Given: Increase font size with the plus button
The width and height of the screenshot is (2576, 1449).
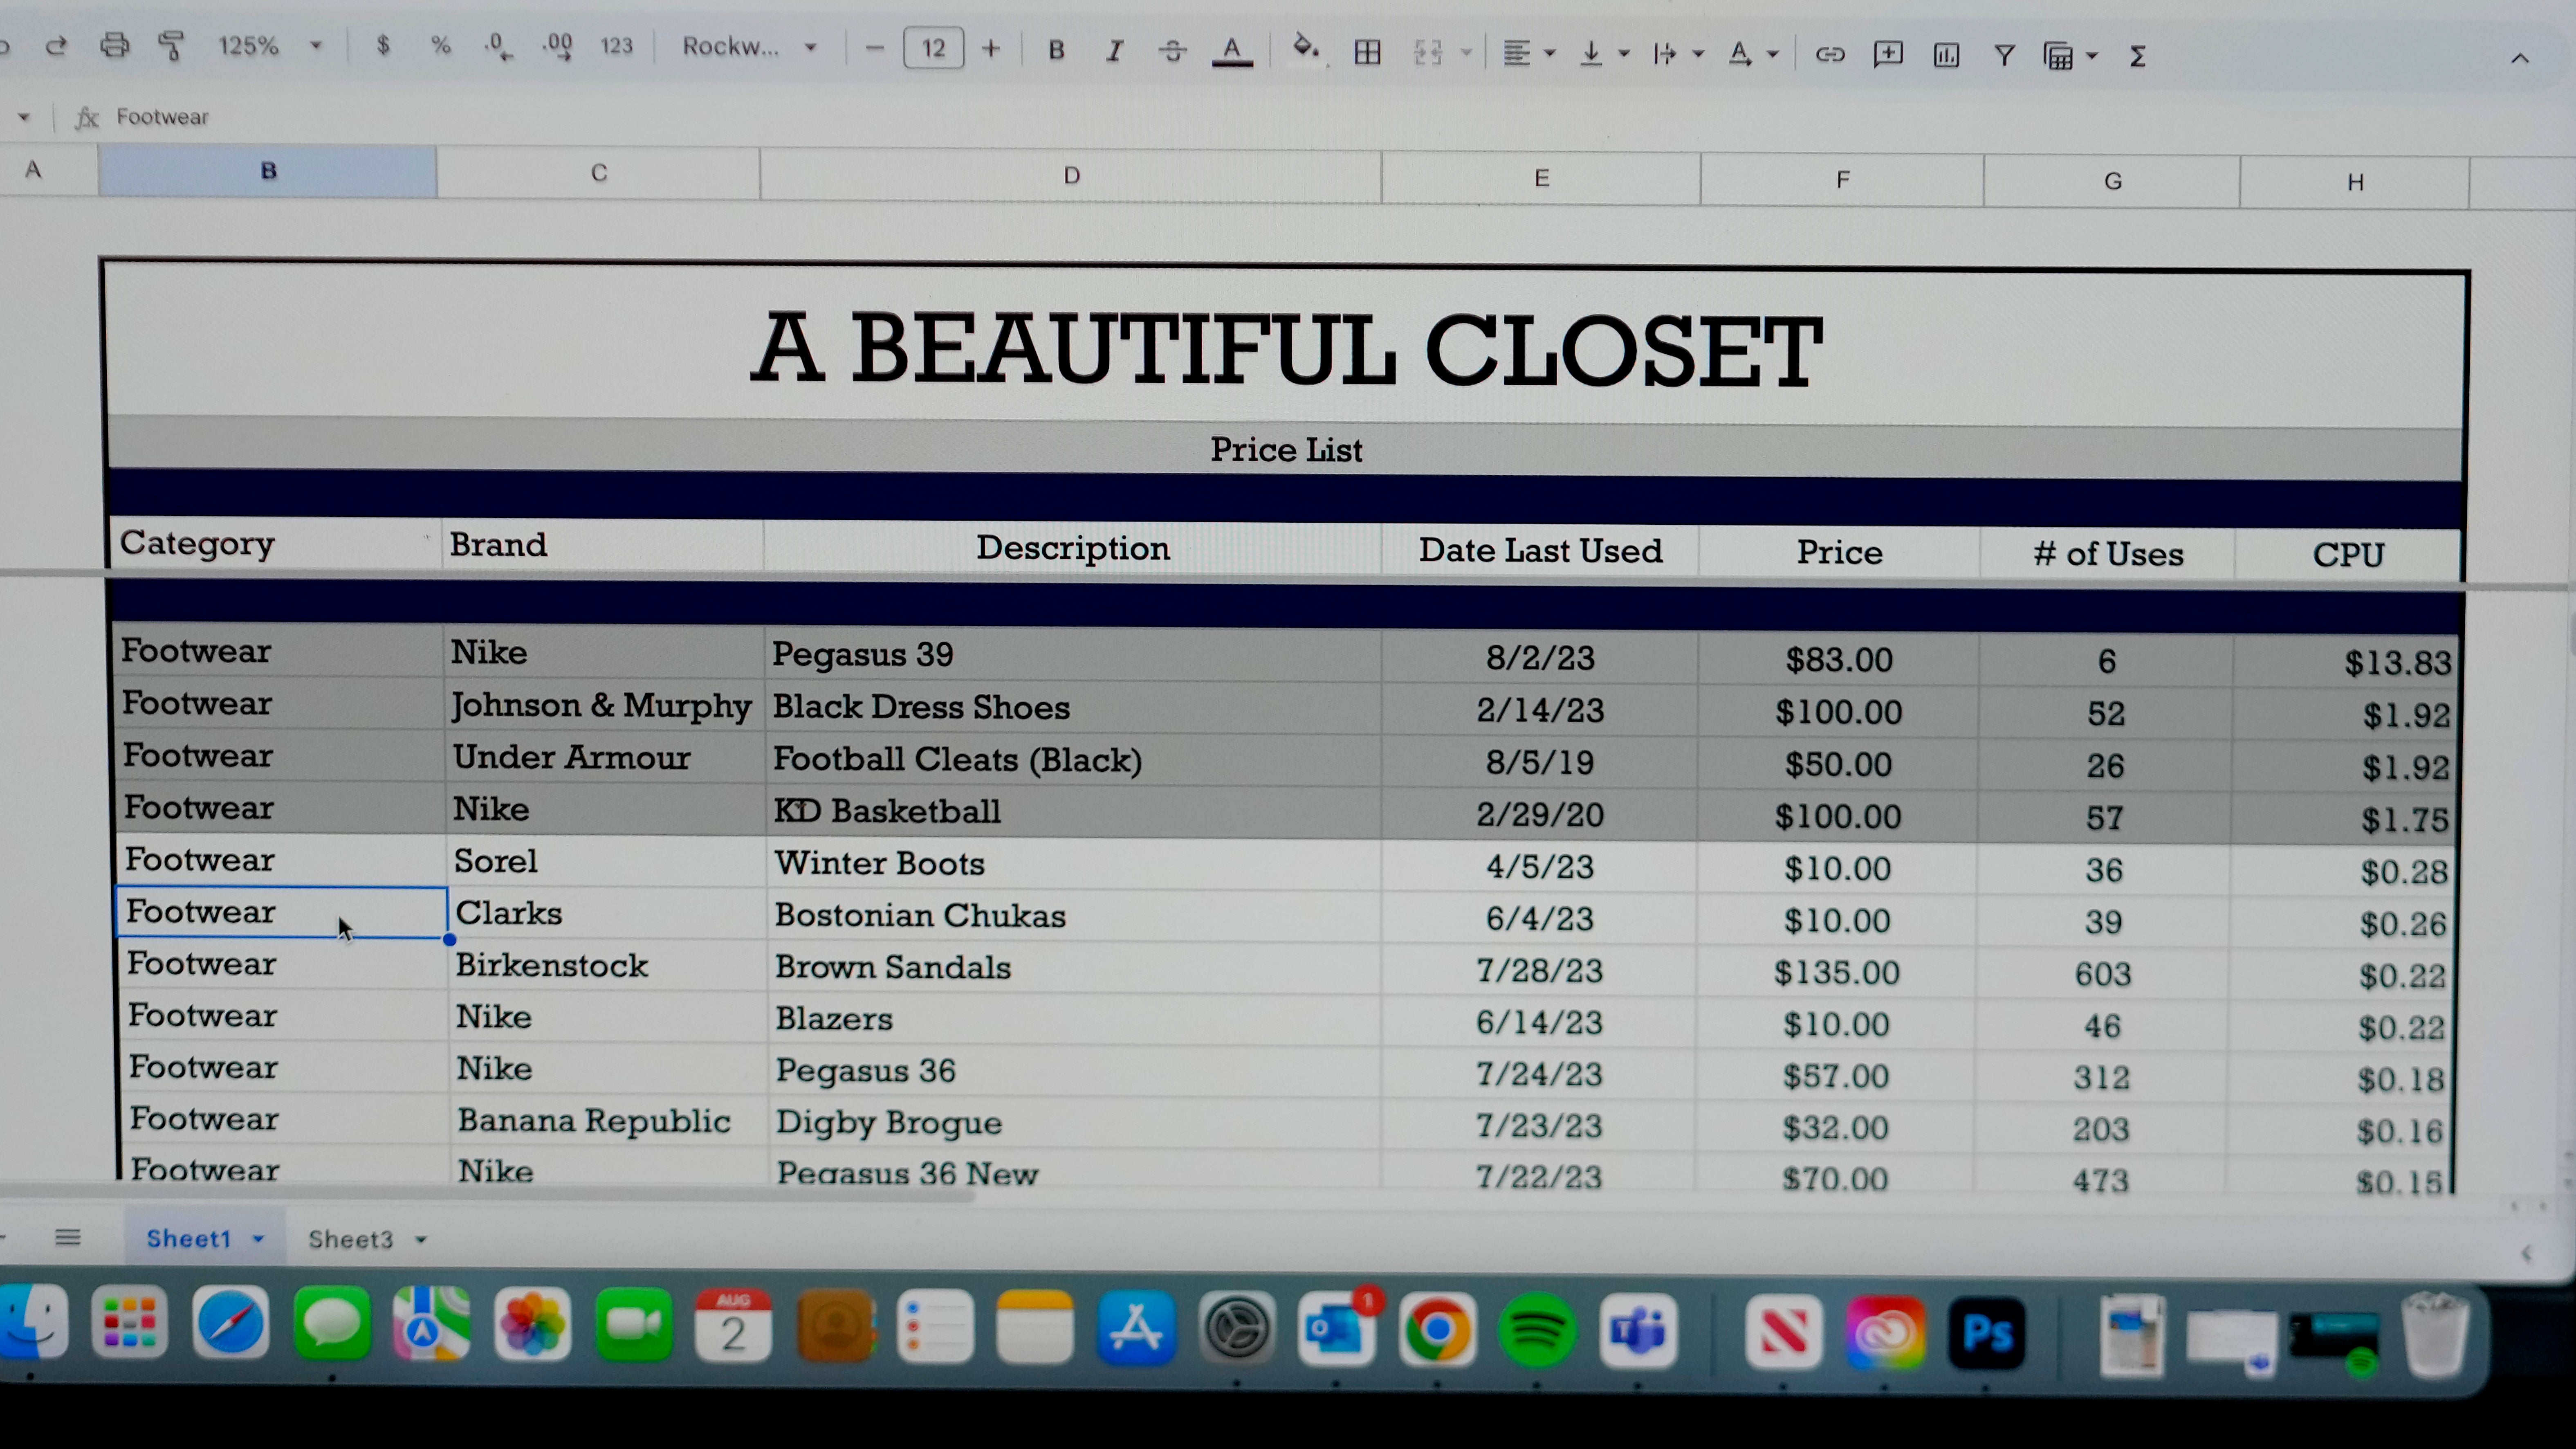Looking at the screenshot, I should coord(991,47).
